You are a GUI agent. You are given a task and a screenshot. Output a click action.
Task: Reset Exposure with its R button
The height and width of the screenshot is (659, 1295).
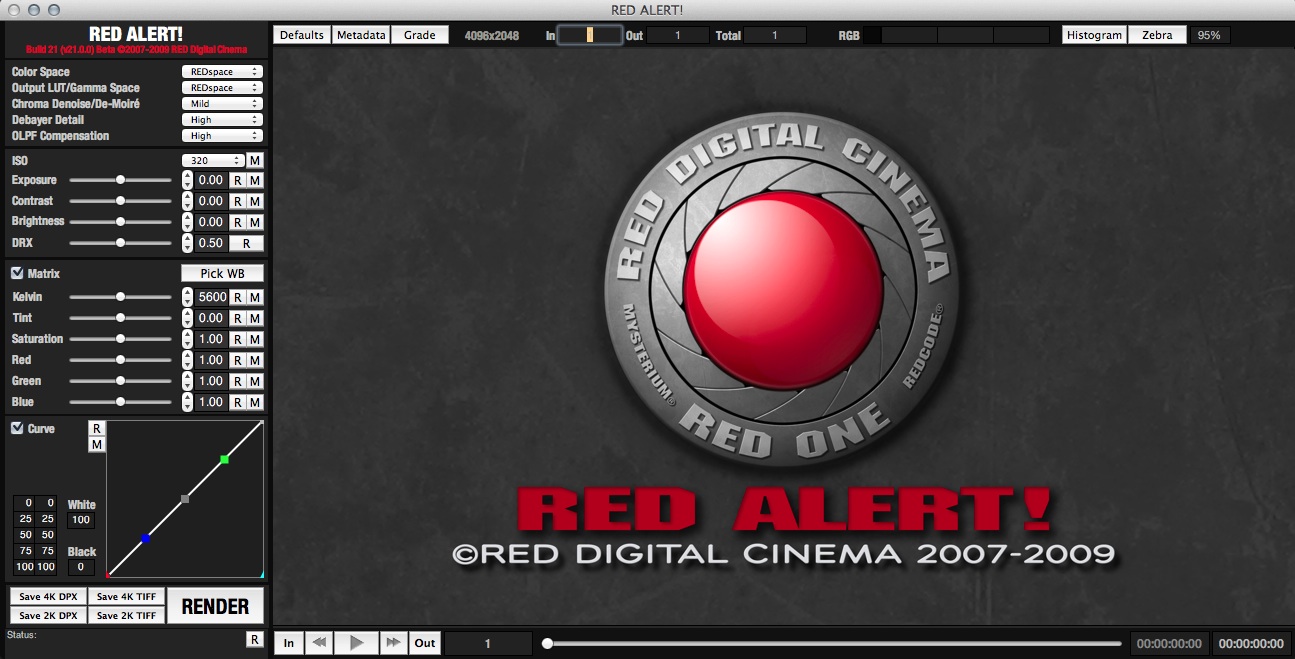(x=238, y=180)
